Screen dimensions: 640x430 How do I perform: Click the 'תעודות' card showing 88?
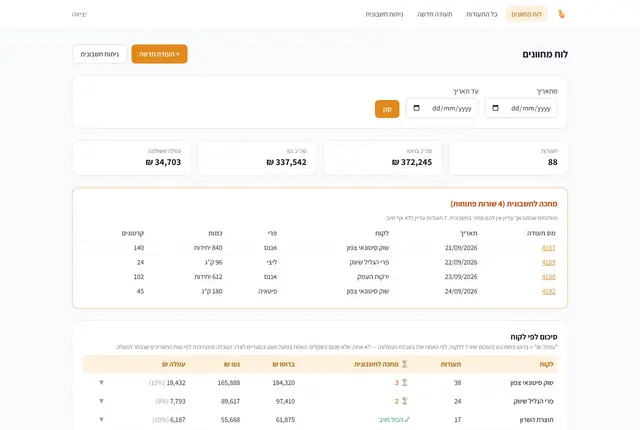[x=508, y=158]
